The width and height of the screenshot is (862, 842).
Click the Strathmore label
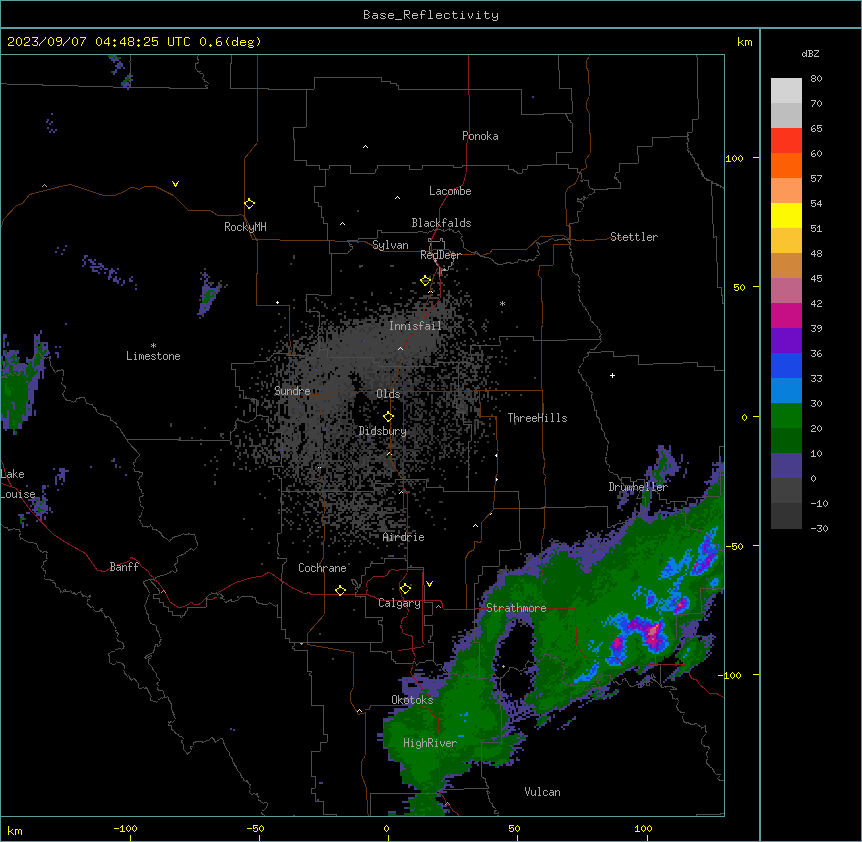tap(517, 608)
